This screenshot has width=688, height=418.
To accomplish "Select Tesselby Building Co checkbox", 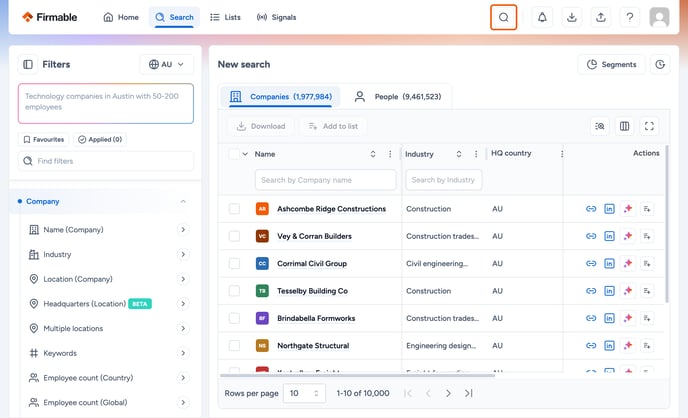I will click(234, 291).
